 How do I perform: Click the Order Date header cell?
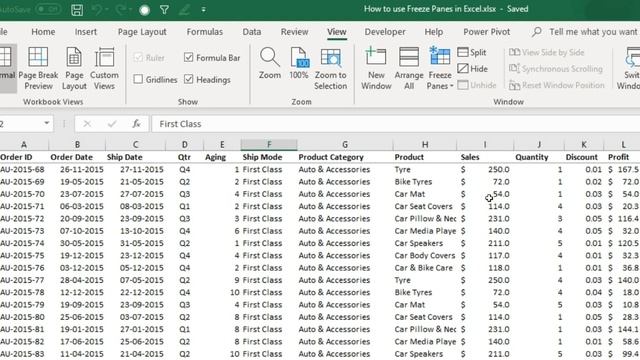(77, 157)
